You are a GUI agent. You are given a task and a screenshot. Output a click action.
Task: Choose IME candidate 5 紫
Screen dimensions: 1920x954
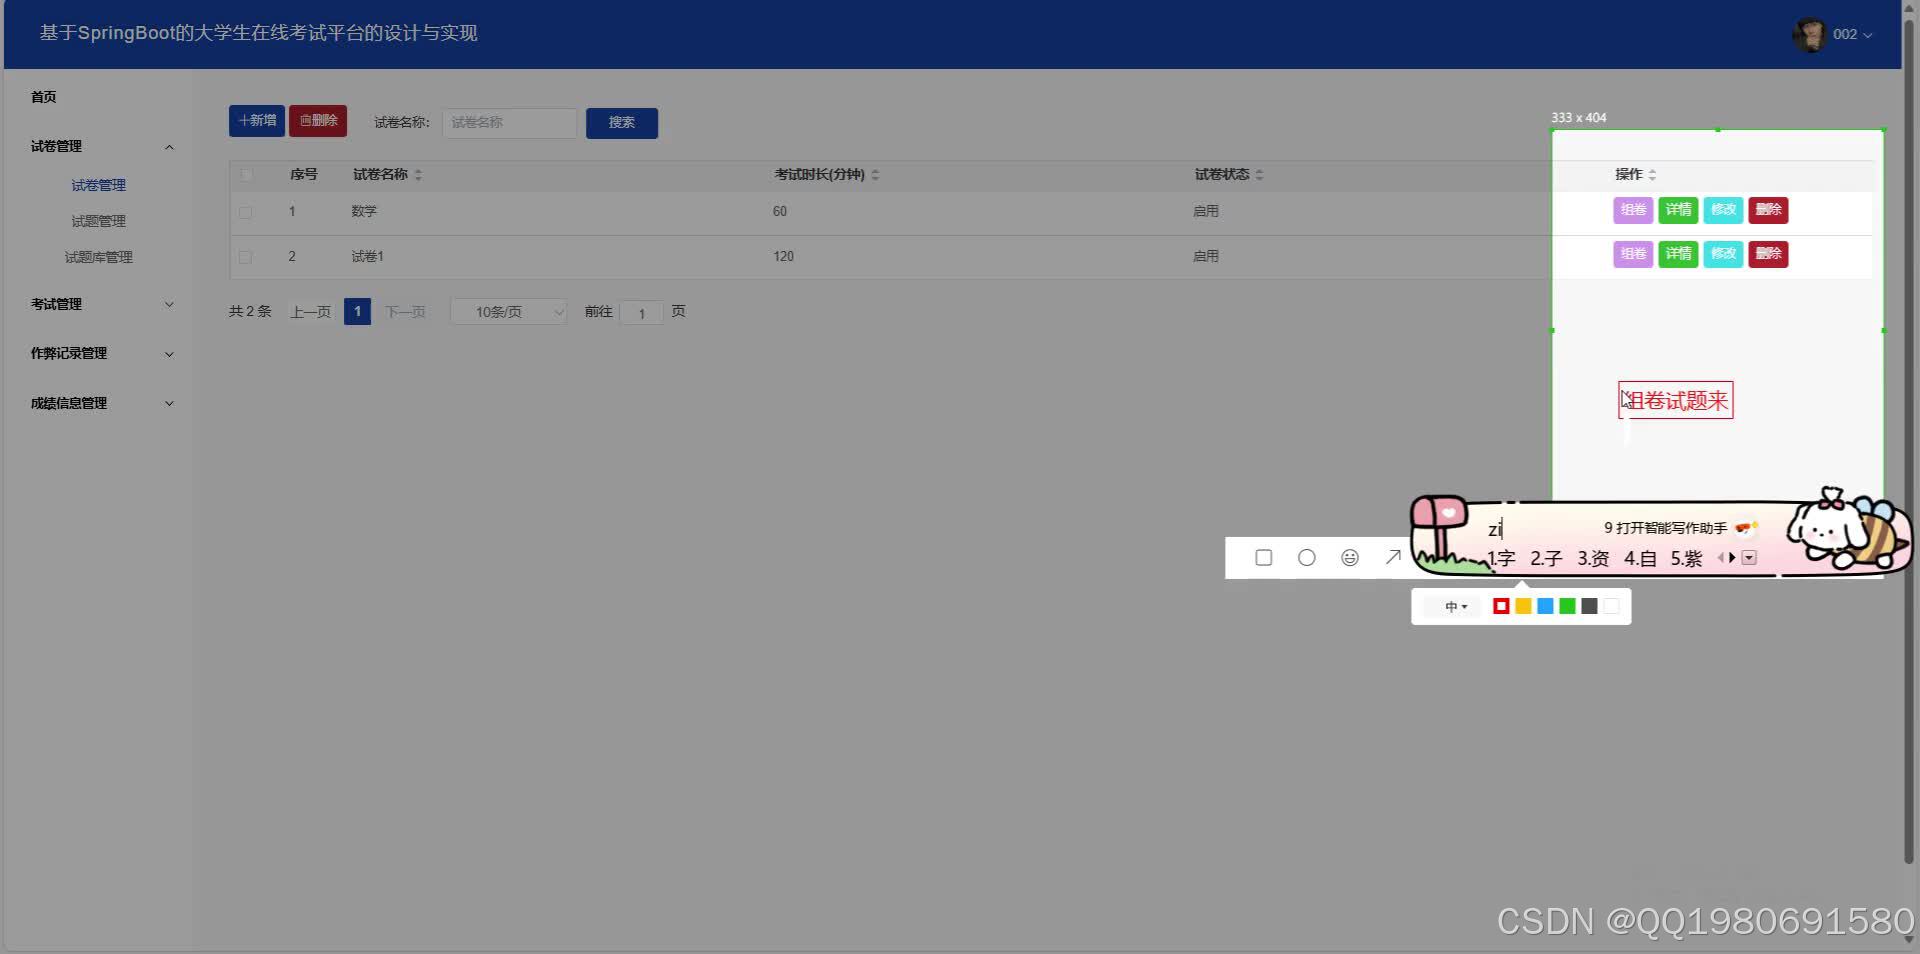pyautogui.click(x=1686, y=559)
